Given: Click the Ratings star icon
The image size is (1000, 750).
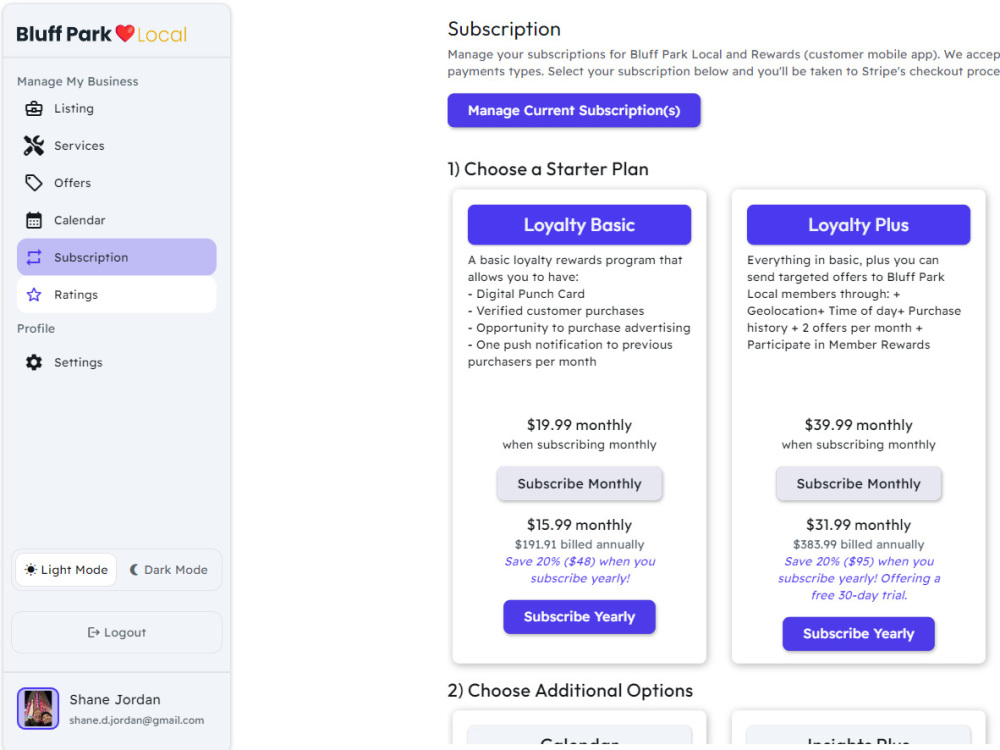Looking at the screenshot, I should pos(34,295).
